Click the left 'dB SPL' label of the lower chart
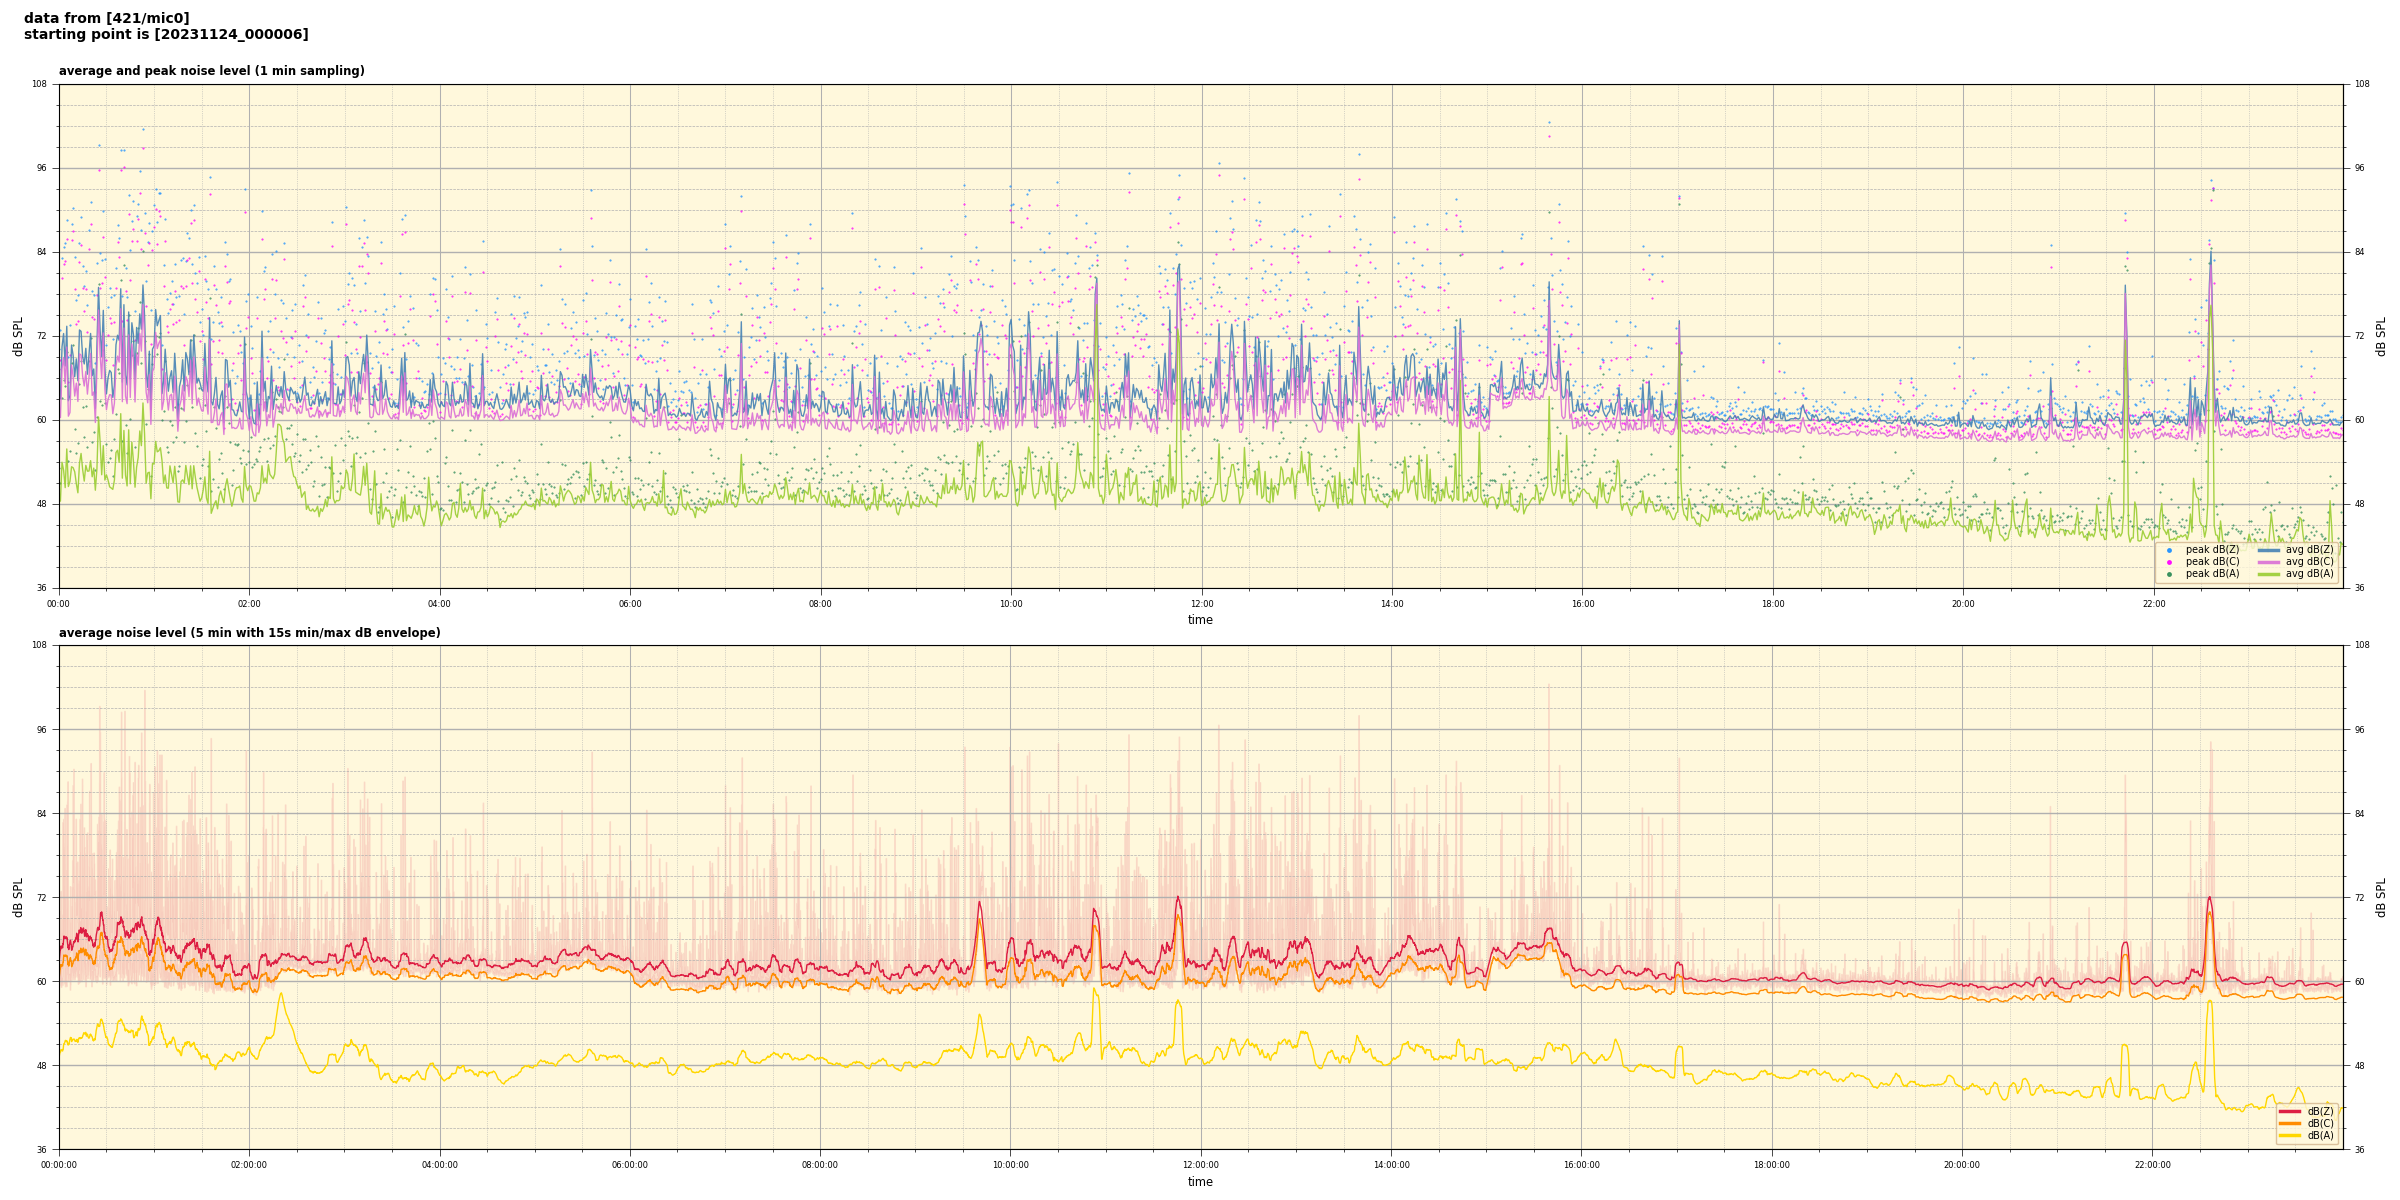This screenshot has height=1200, width=2400. [x=18, y=897]
